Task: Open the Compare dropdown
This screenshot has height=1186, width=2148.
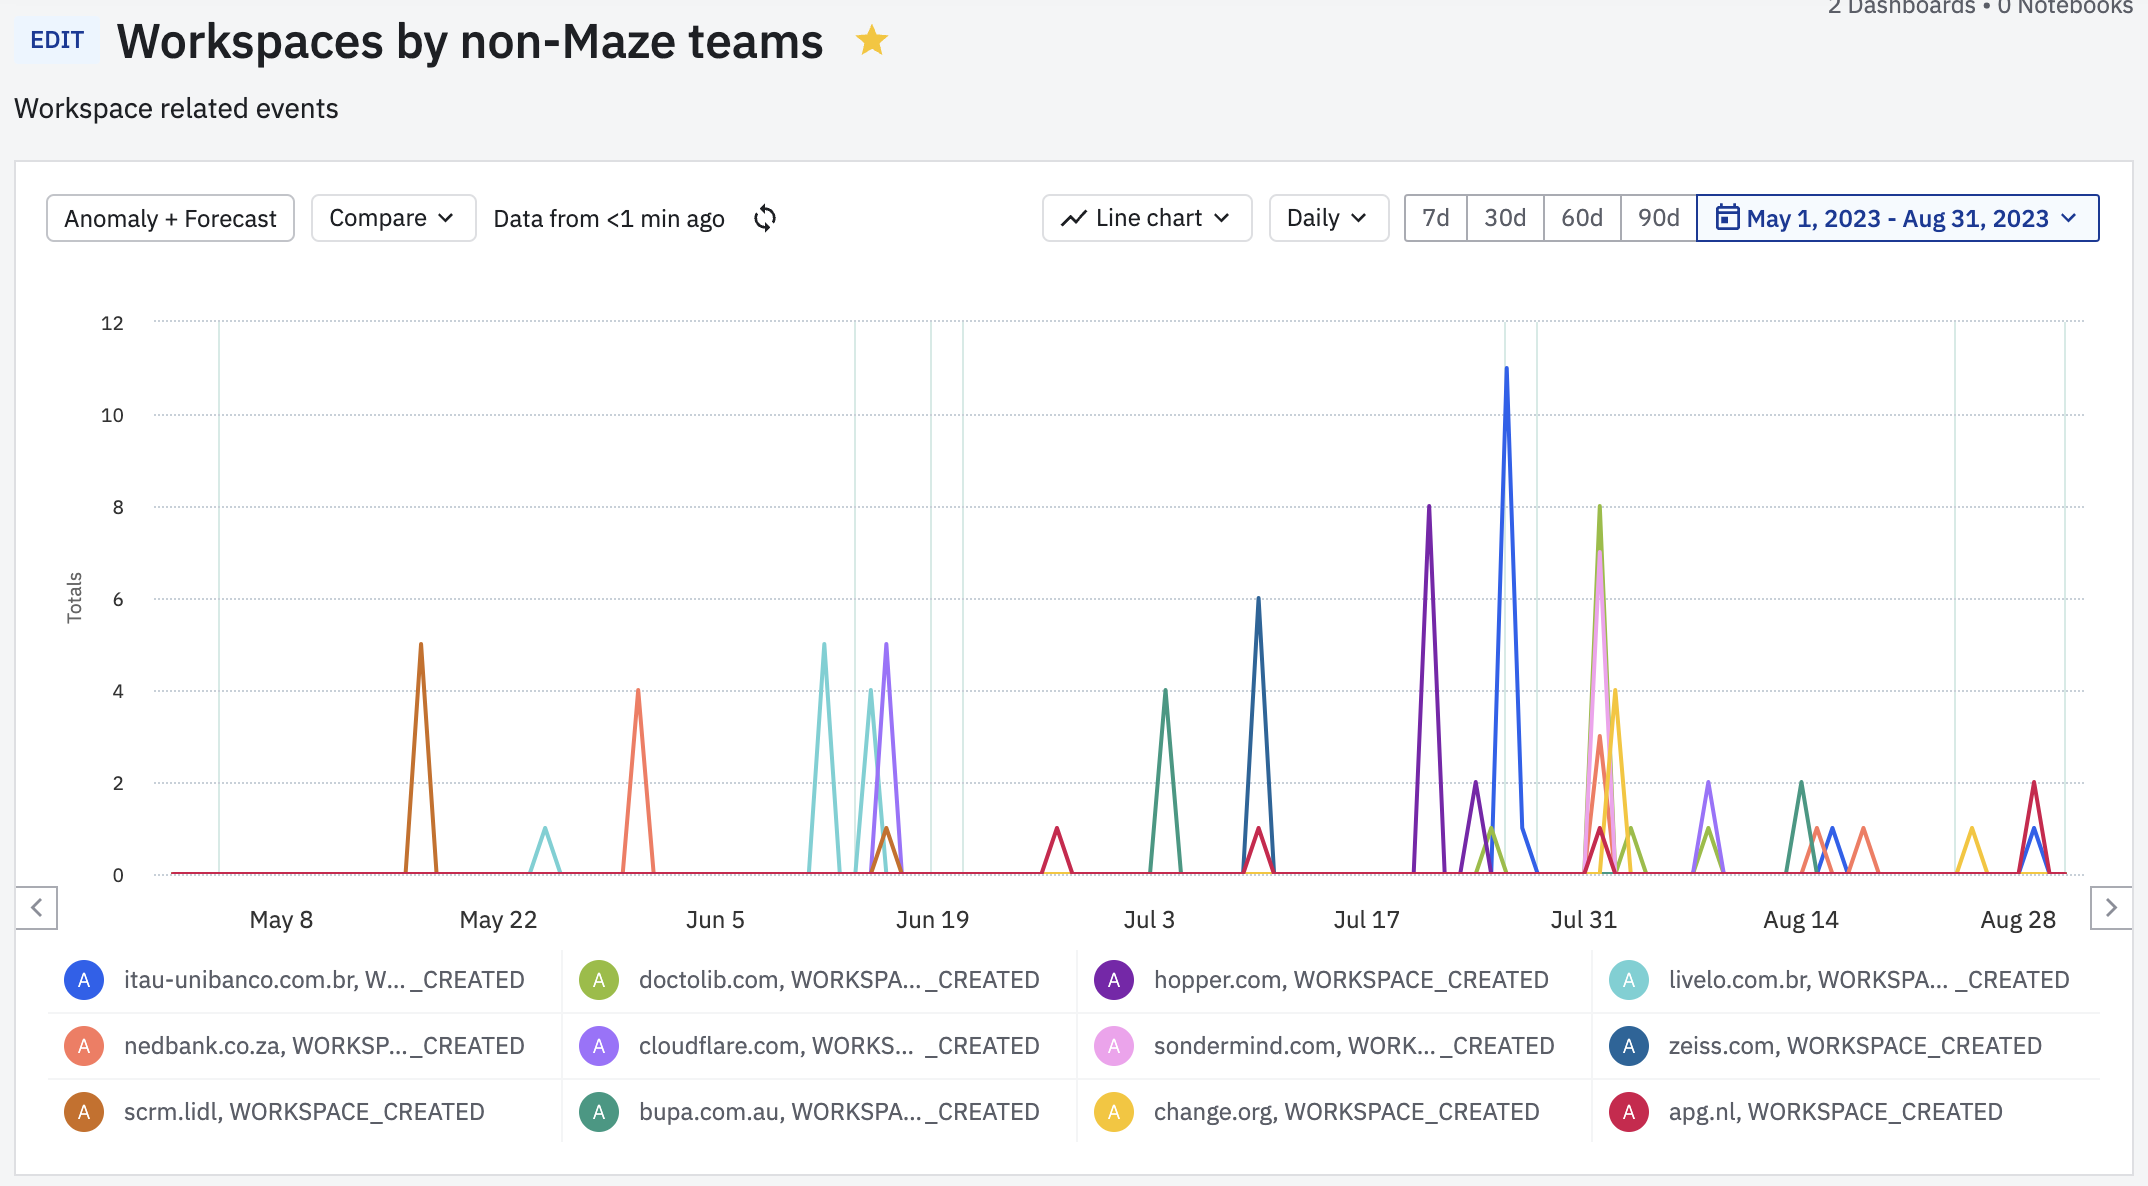Action: (x=392, y=218)
